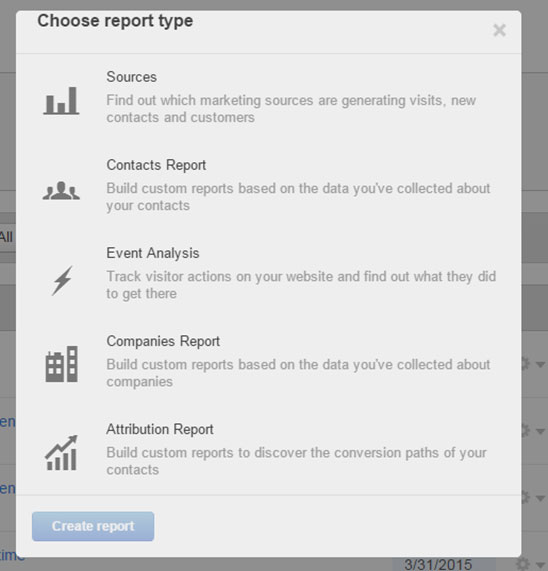The width and height of the screenshot is (548, 571).
Task: Choose the Contacts Report option title
Action: [156, 165]
